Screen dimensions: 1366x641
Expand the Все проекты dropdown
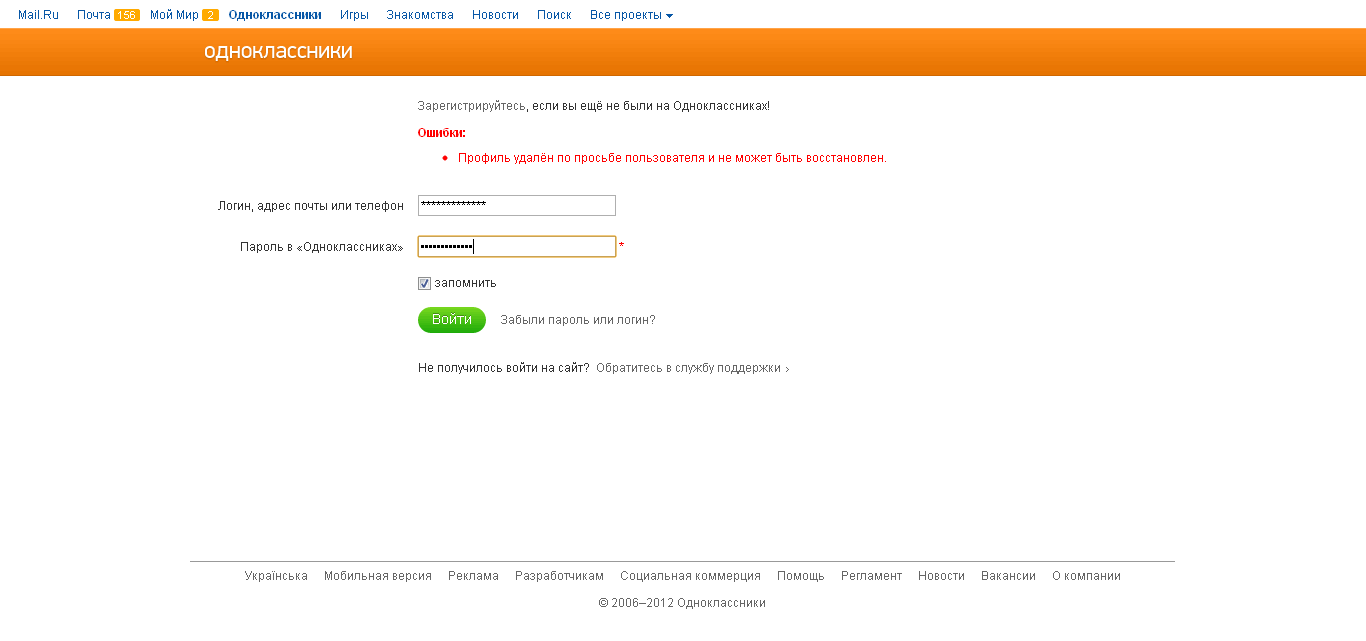[x=631, y=15]
